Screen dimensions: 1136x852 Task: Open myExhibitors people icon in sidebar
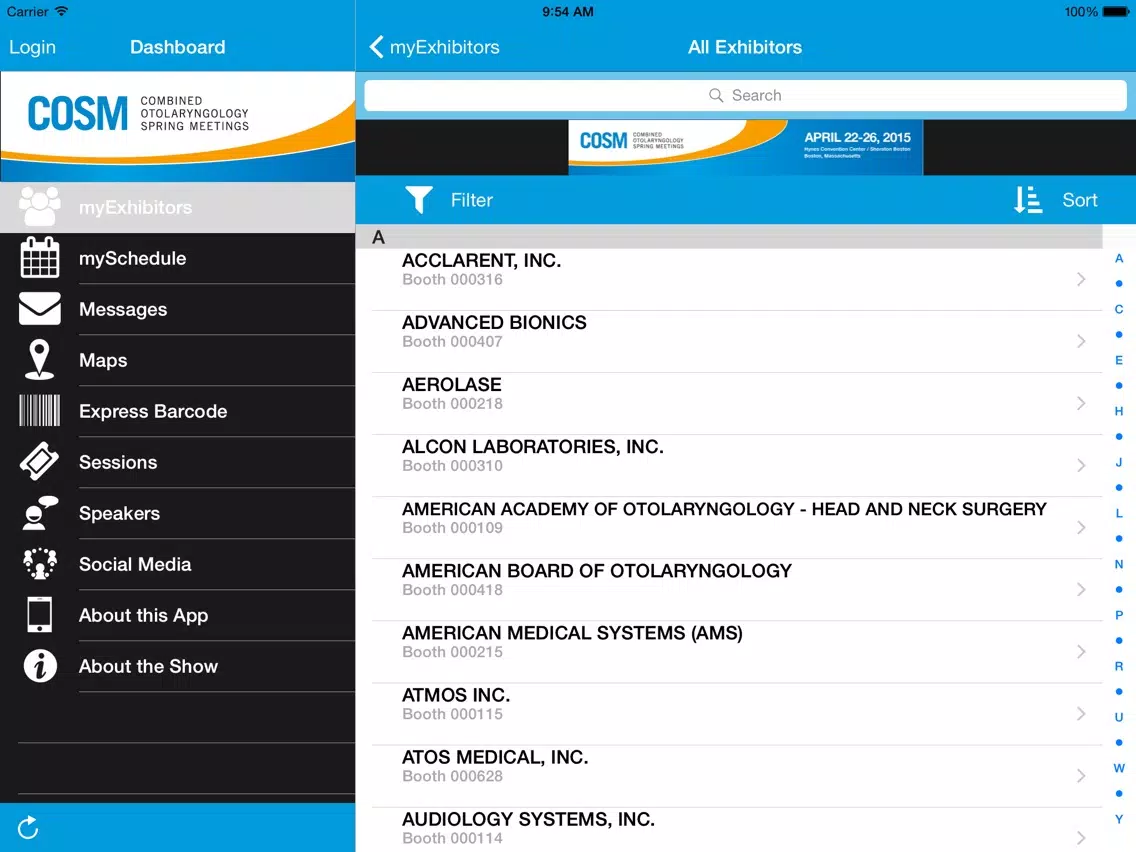click(40, 206)
